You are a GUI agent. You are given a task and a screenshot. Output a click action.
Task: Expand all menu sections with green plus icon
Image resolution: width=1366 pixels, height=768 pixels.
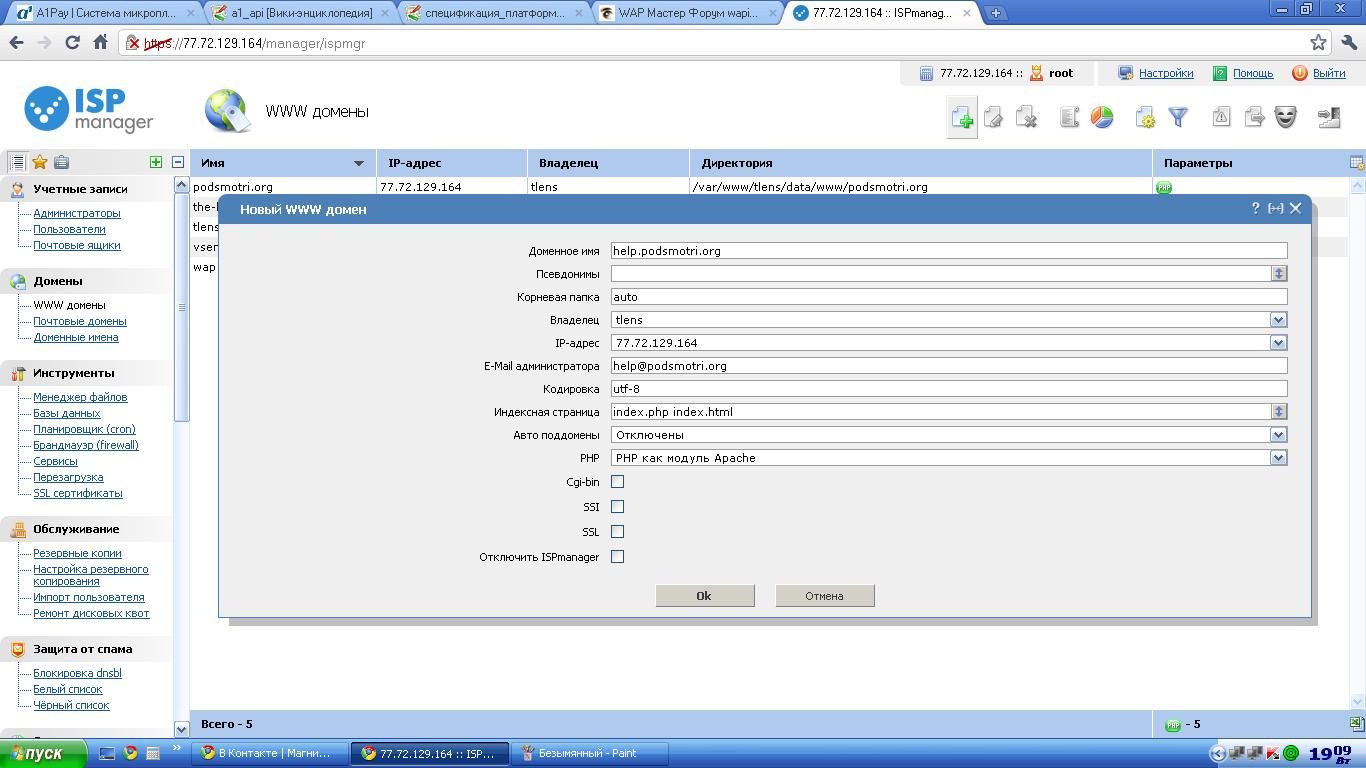156,162
